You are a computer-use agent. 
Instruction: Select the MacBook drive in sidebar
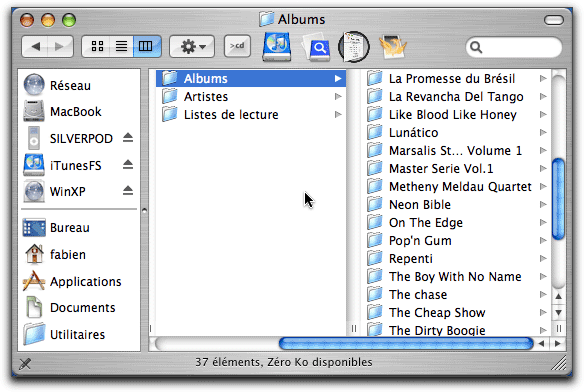62,111
